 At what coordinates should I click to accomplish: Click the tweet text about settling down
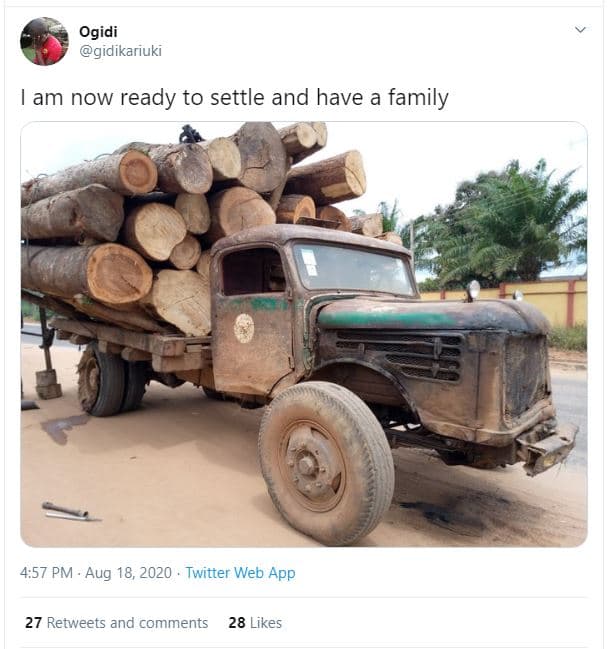tap(234, 98)
